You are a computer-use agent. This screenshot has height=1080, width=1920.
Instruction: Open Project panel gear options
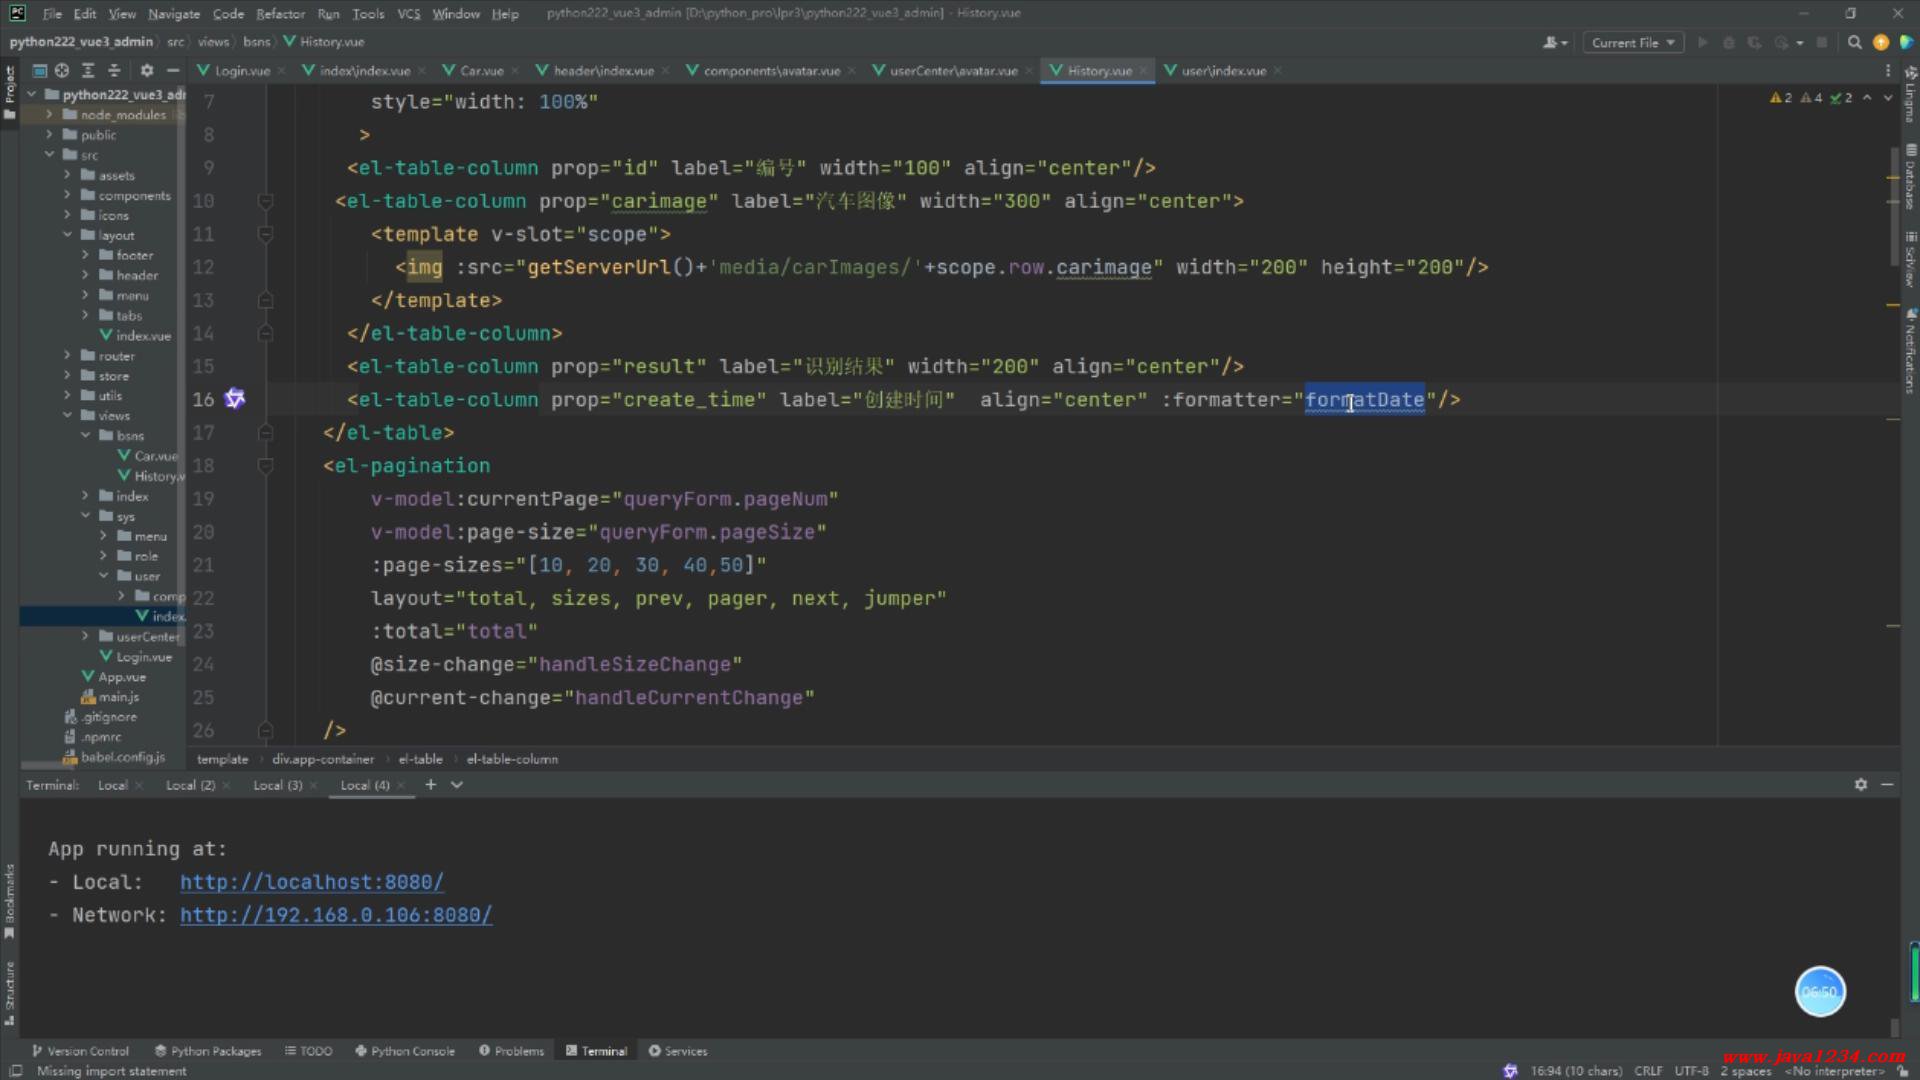(x=147, y=71)
